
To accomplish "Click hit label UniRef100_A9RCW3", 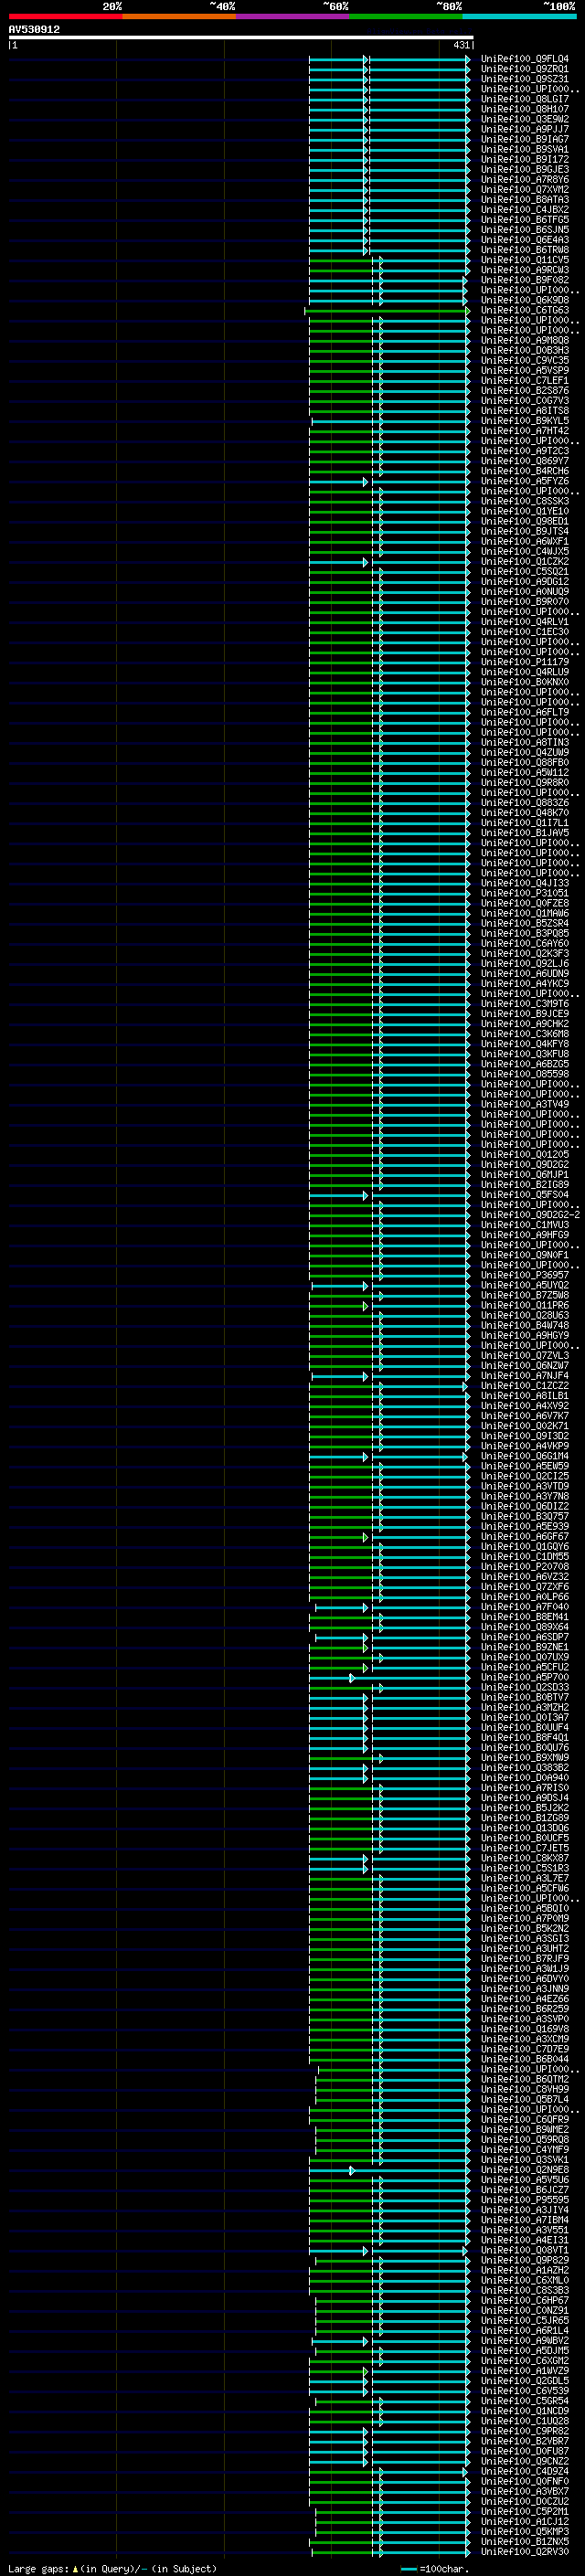I will pyautogui.click(x=525, y=270).
